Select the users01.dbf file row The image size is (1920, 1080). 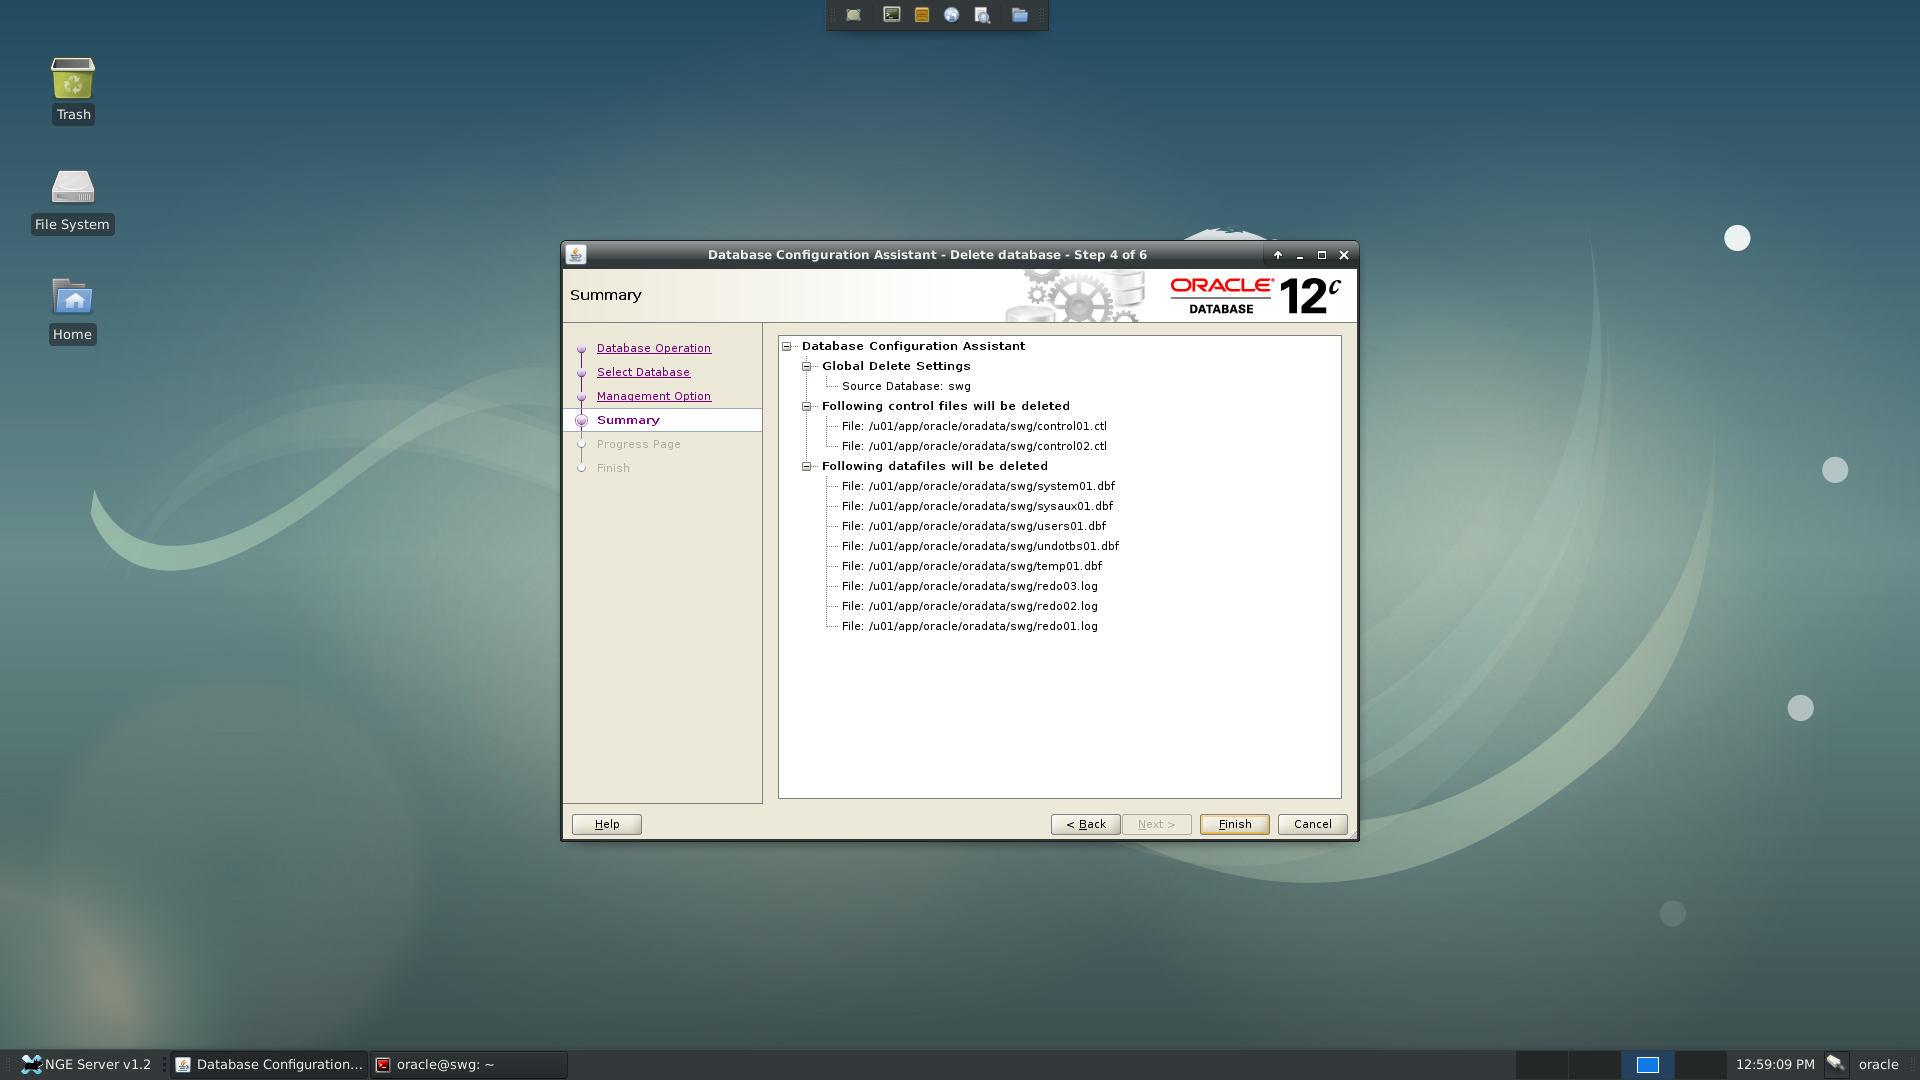point(974,526)
